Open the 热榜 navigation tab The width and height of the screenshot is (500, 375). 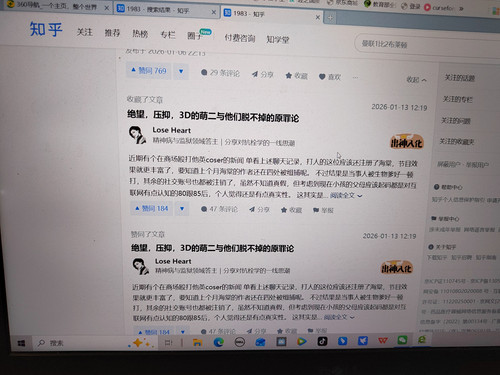(140, 34)
